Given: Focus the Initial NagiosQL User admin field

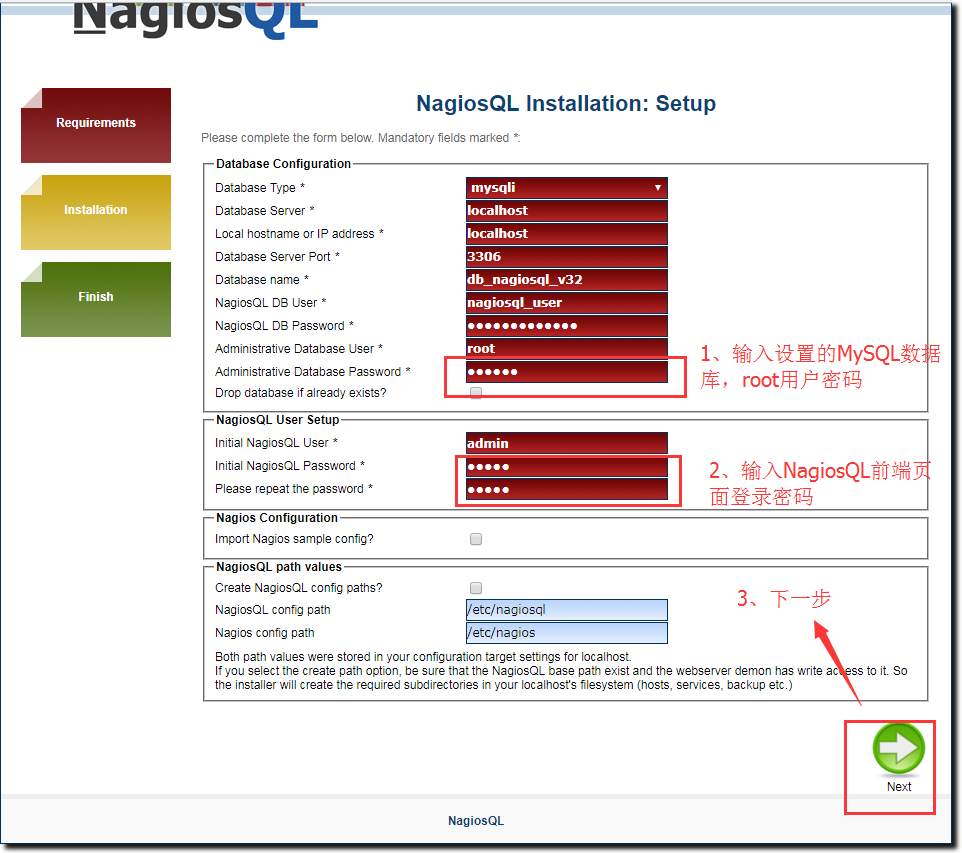Looking at the screenshot, I should pyautogui.click(x=566, y=443).
